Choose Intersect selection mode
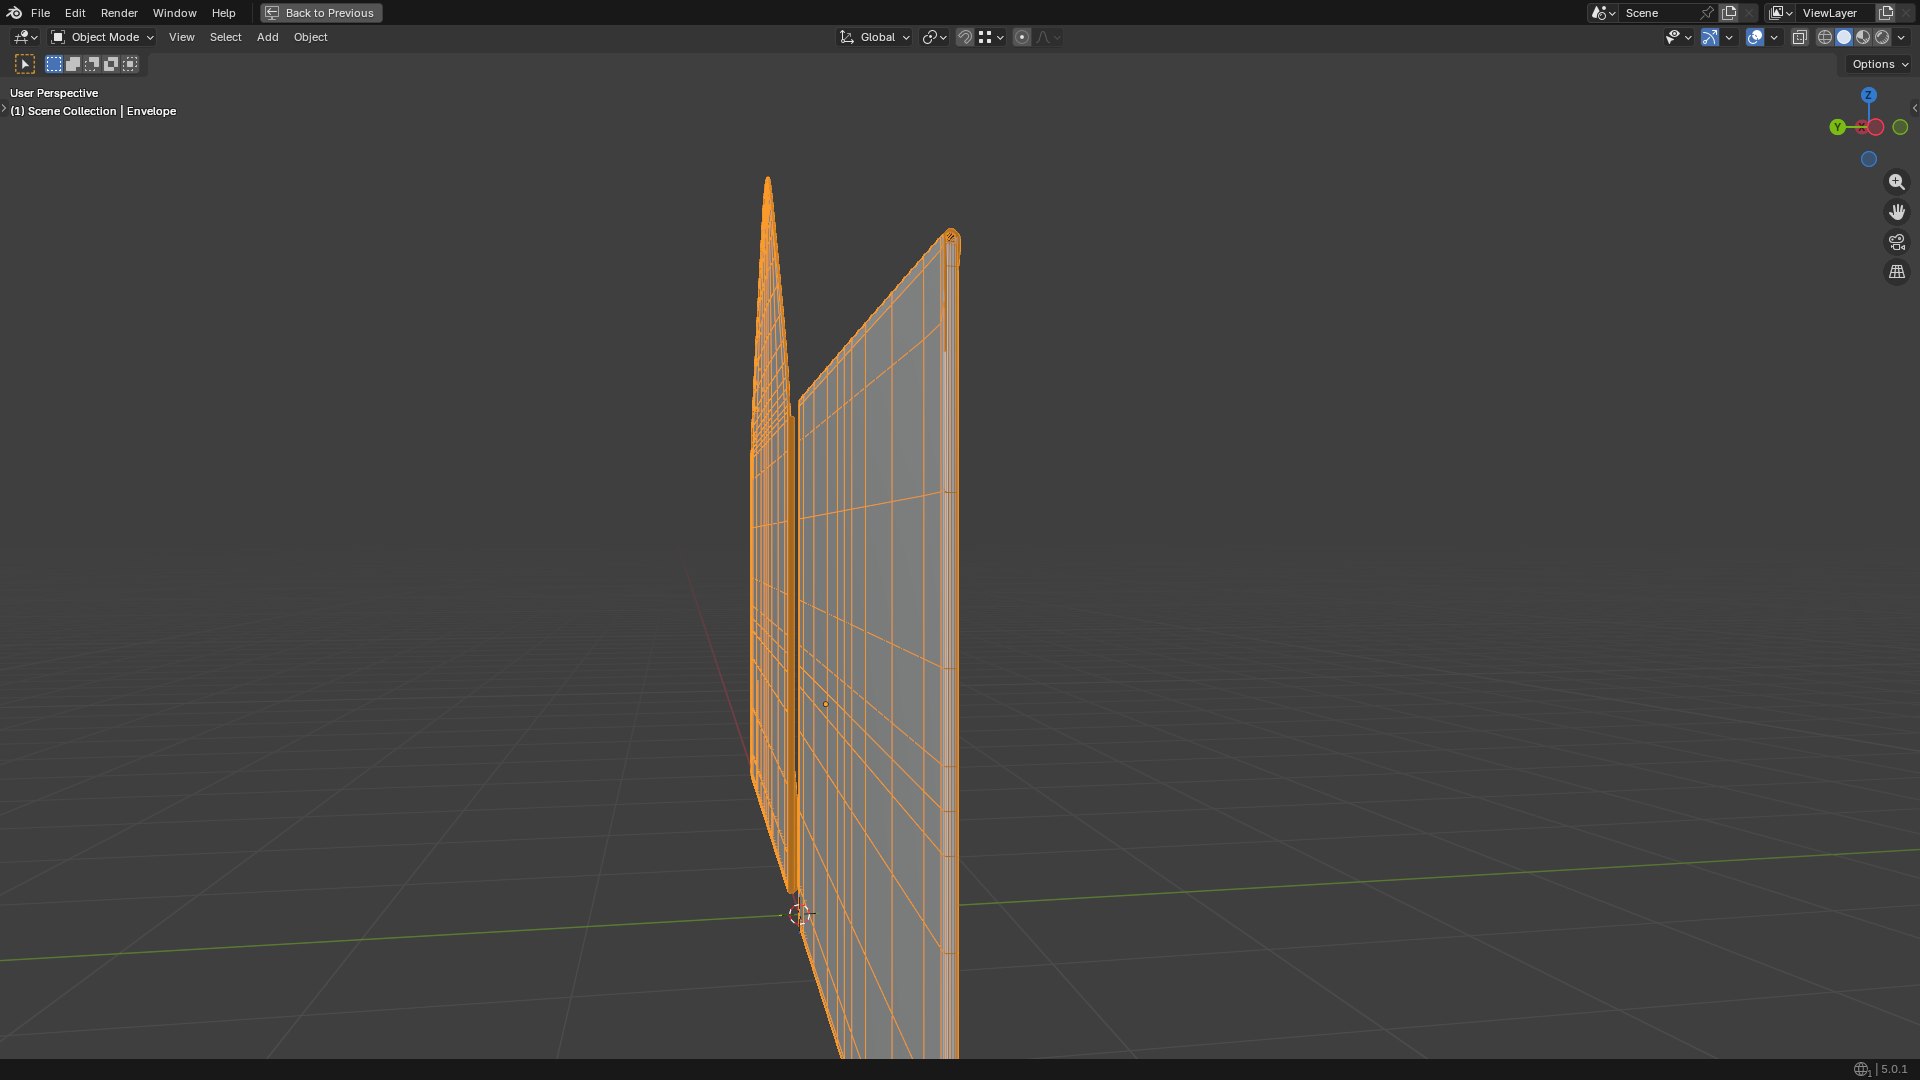 [x=130, y=64]
